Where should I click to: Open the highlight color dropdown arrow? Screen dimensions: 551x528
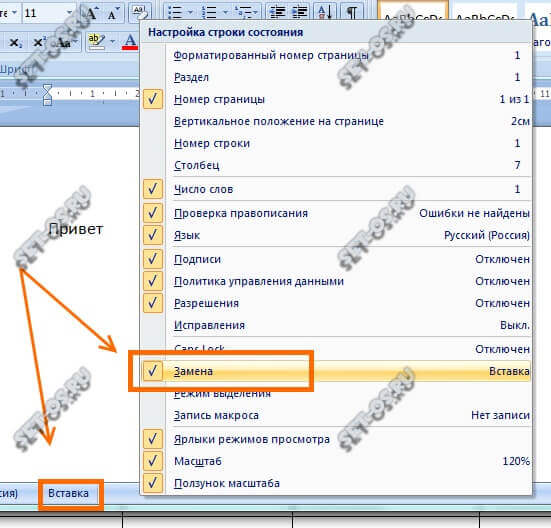coord(112,41)
